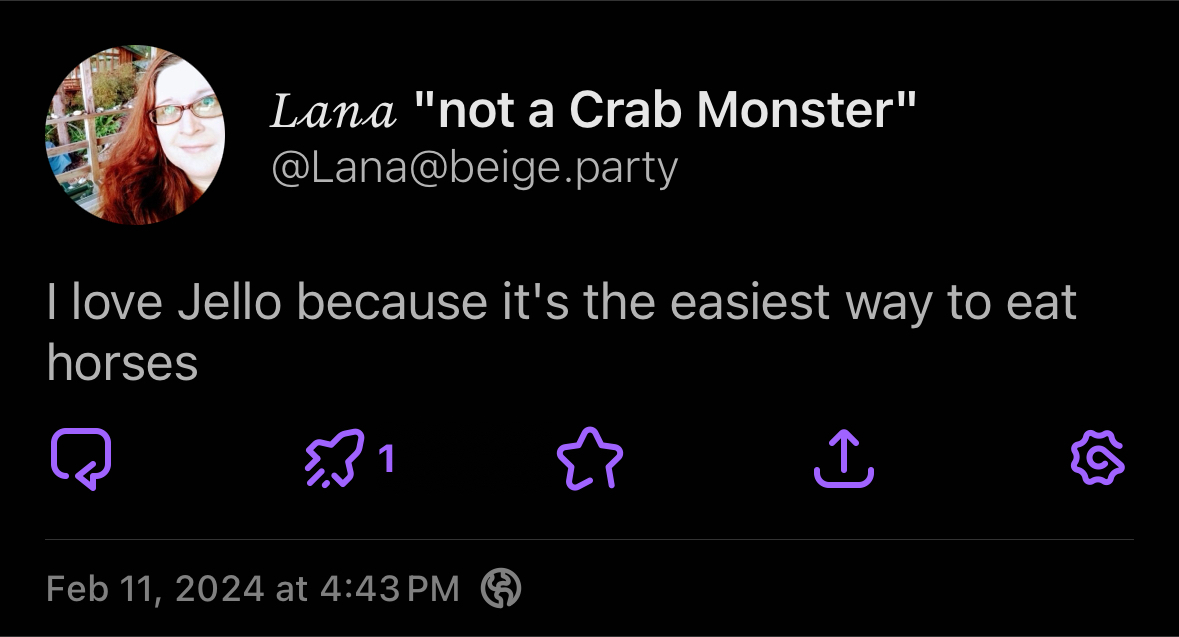Reply to Lana's Jello post

80,459
